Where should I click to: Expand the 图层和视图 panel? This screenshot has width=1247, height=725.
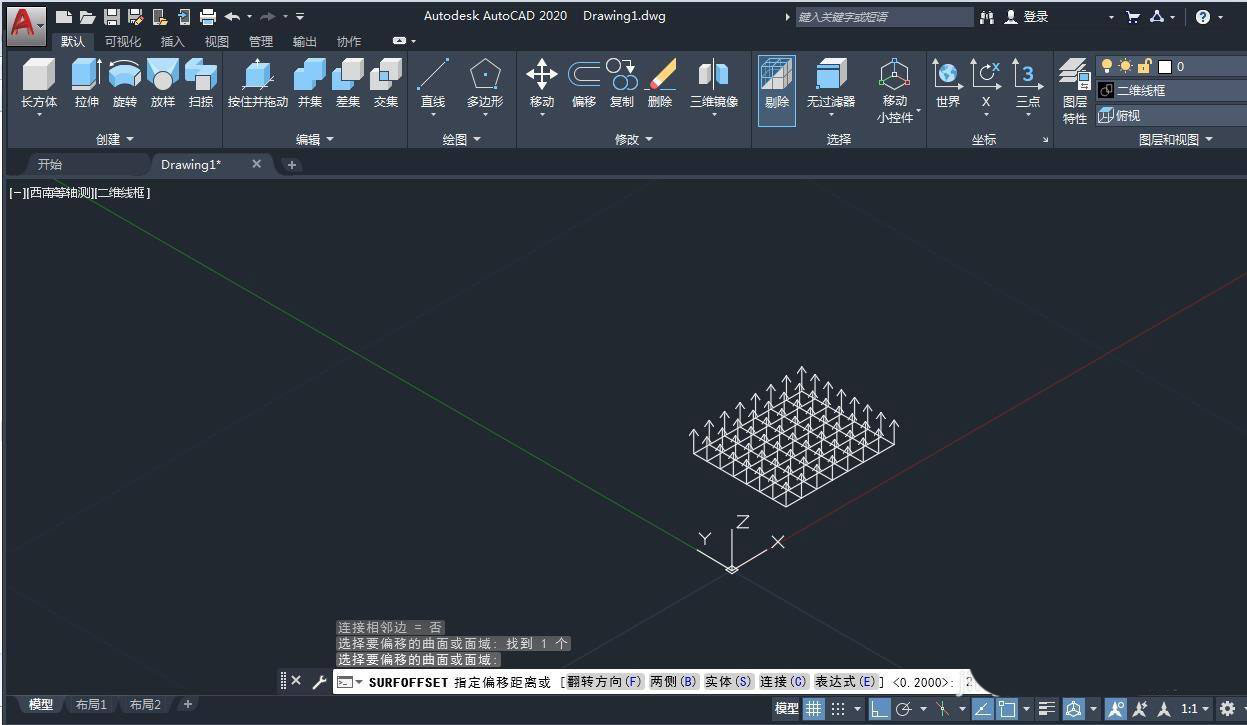point(1175,139)
